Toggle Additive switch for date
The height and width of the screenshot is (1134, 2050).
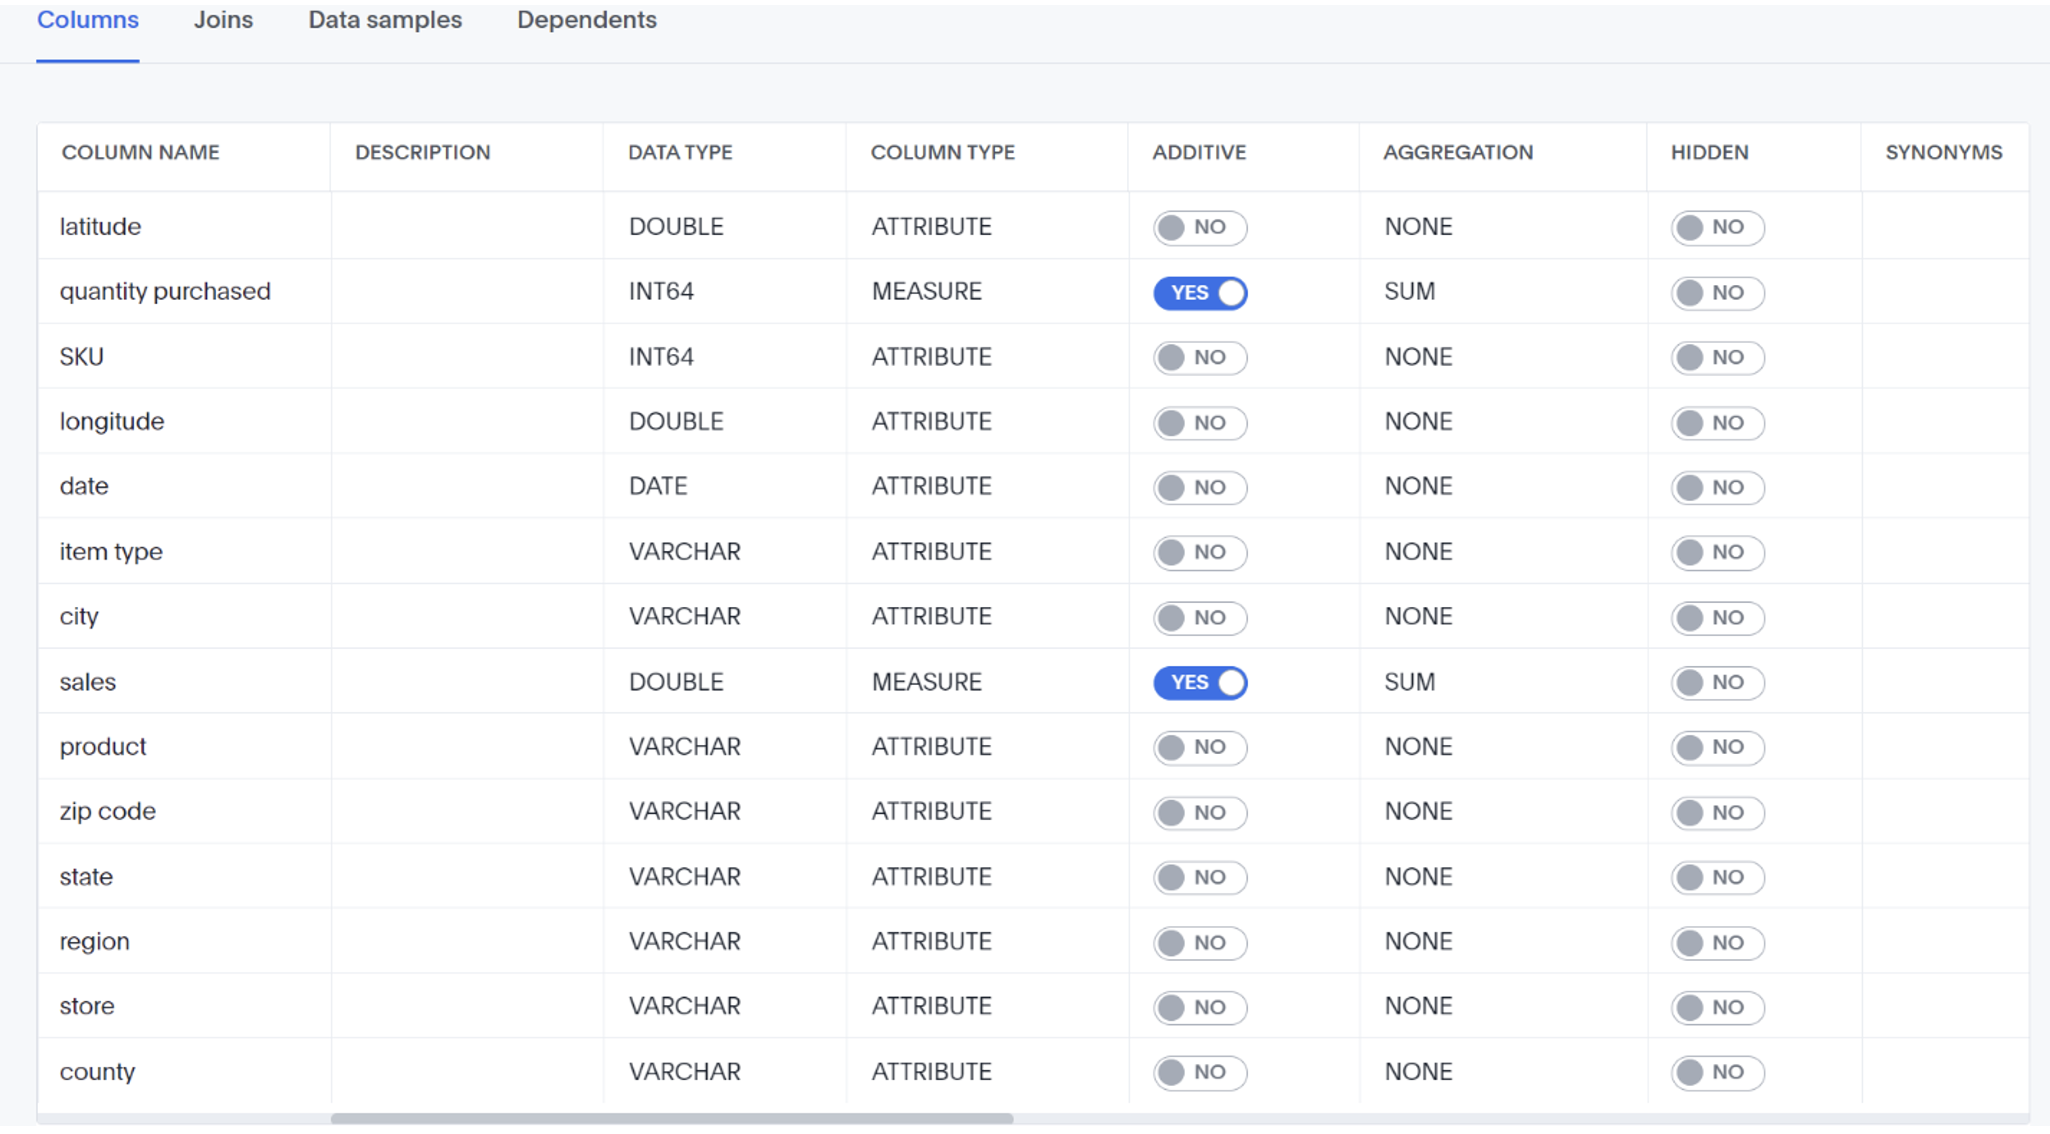coord(1200,487)
